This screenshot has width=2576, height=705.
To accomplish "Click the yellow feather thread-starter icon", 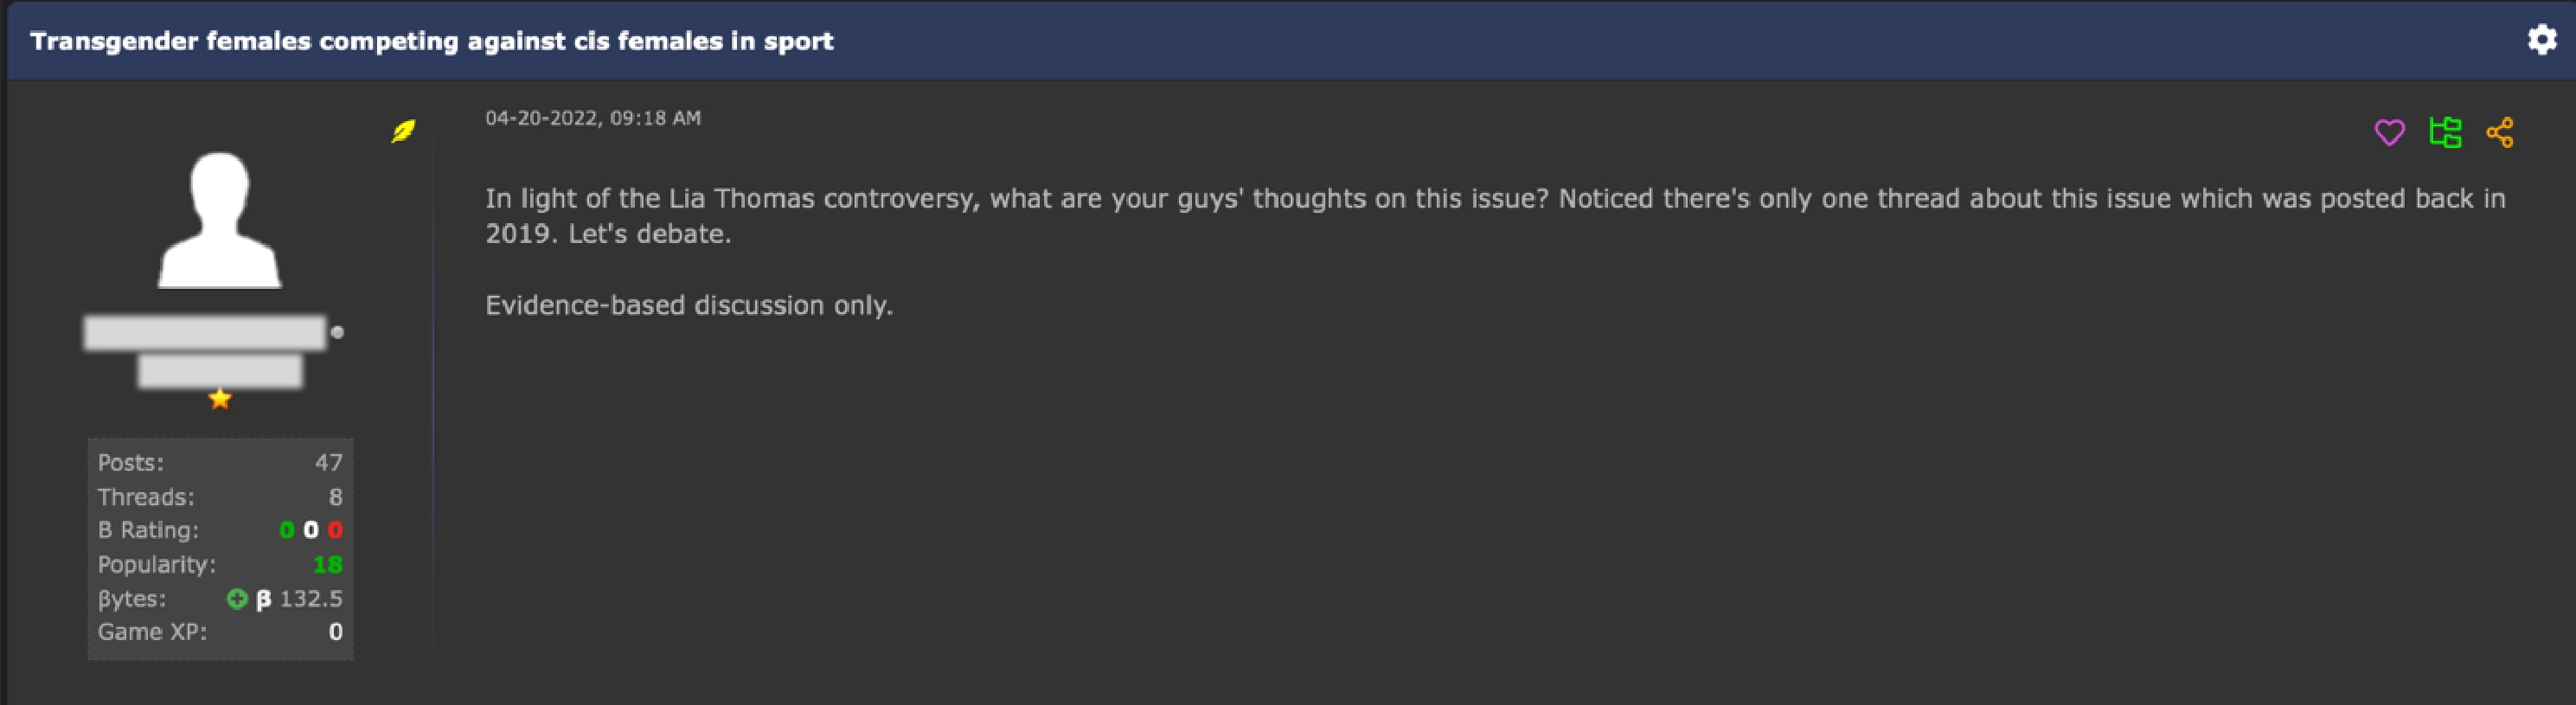I will point(403,131).
